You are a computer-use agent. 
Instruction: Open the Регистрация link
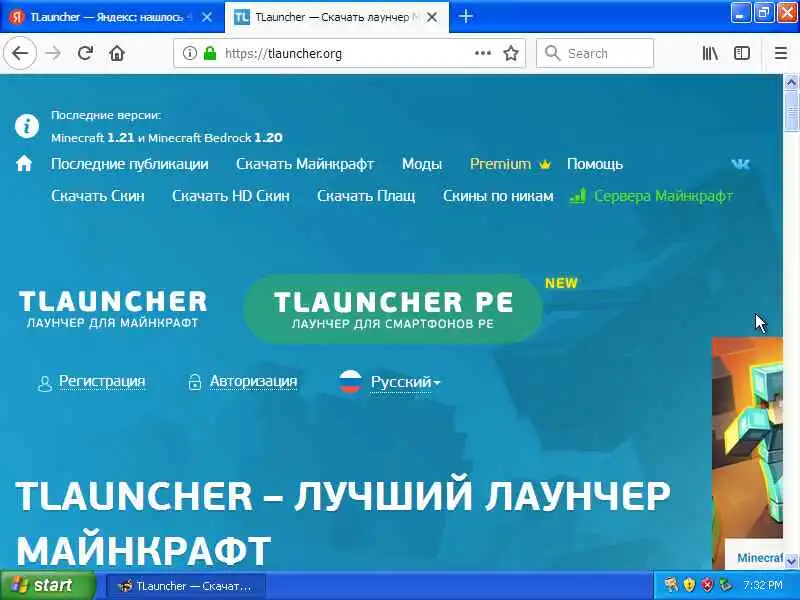point(102,381)
